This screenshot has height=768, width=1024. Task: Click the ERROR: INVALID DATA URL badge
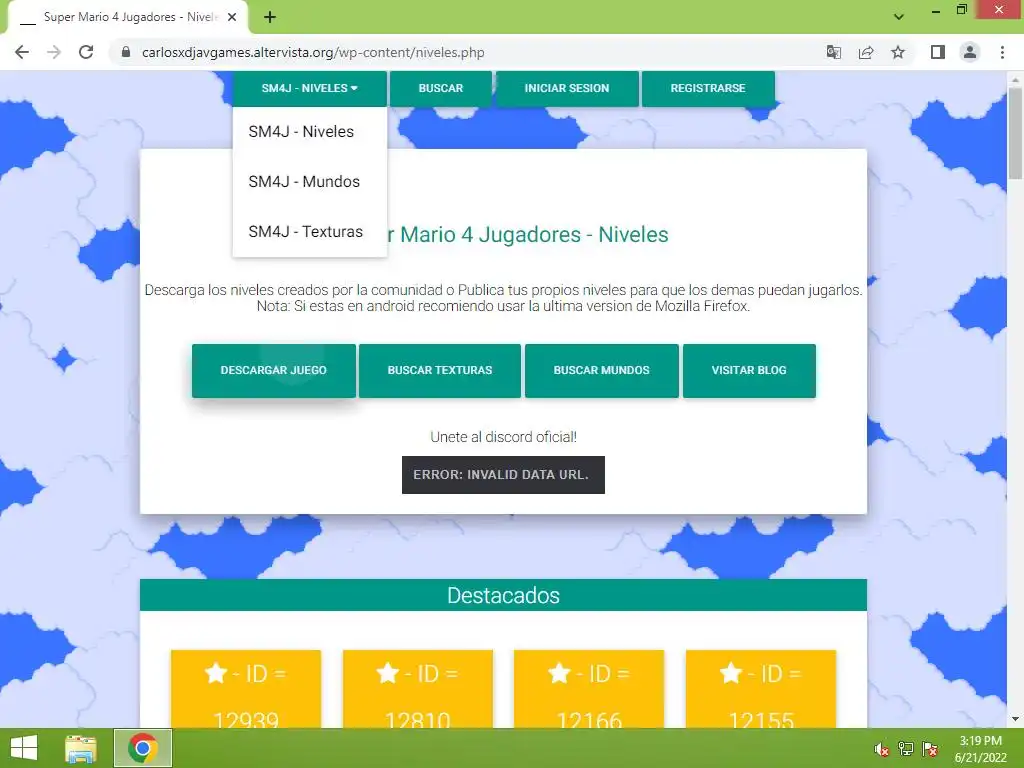(x=503, y=475)
